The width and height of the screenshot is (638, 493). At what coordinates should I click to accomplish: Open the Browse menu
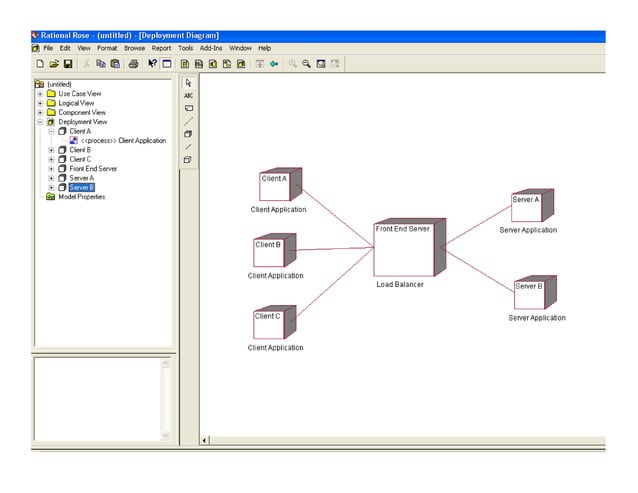[134, 48]
